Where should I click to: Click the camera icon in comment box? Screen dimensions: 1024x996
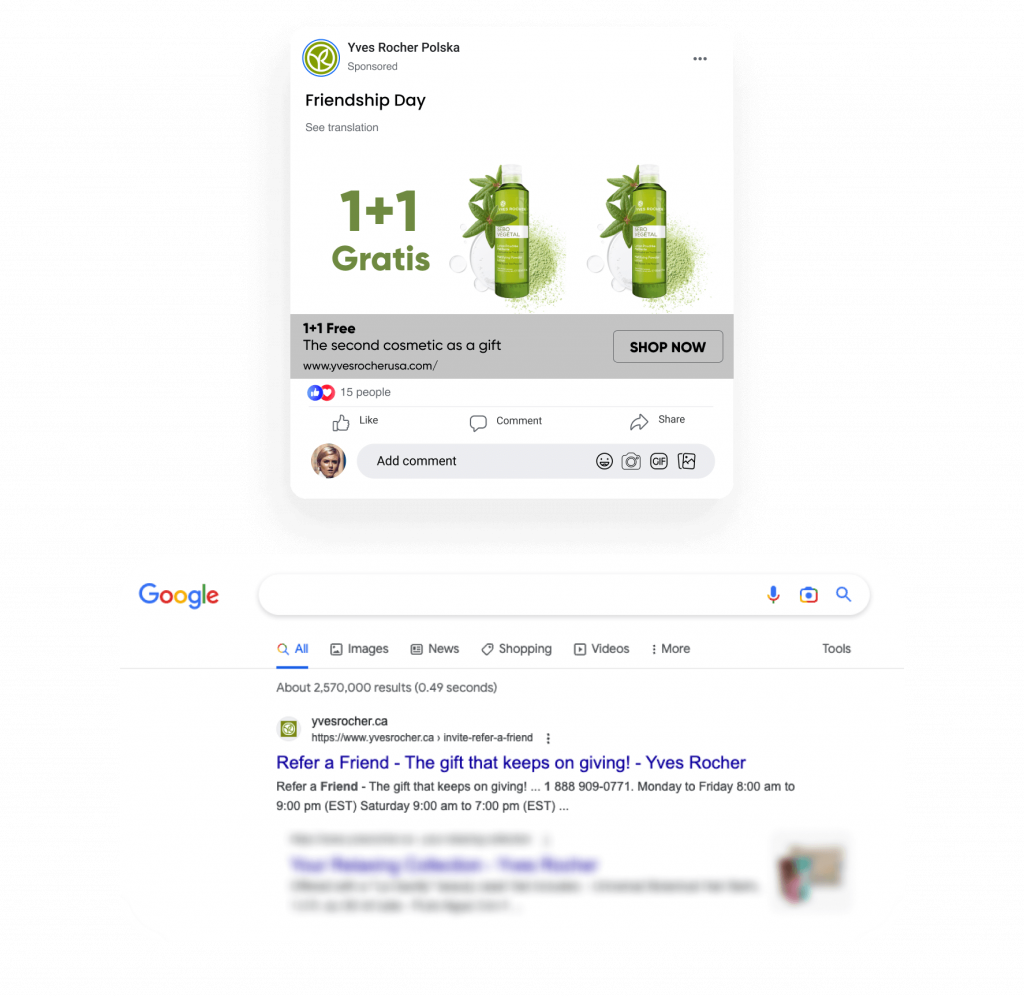click(631, 461)
